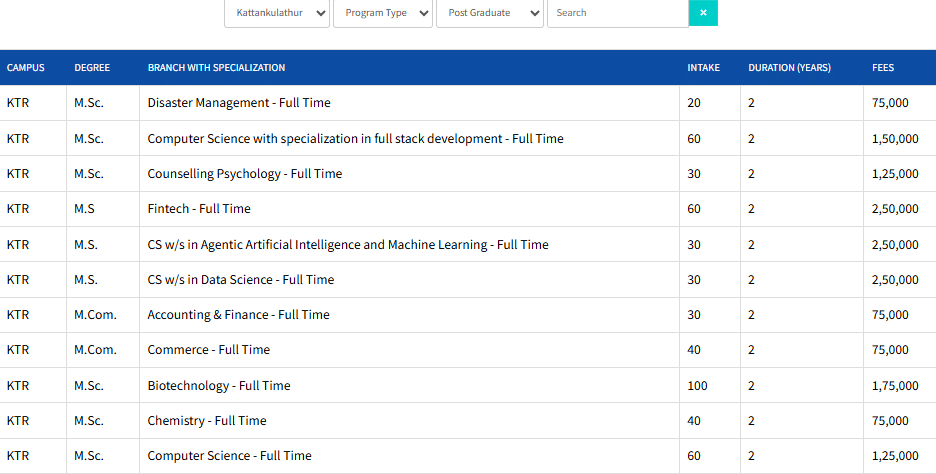Select the Fintech - Full Time row
This screenshot has width=936, height=474.
(x=198, y=209)
